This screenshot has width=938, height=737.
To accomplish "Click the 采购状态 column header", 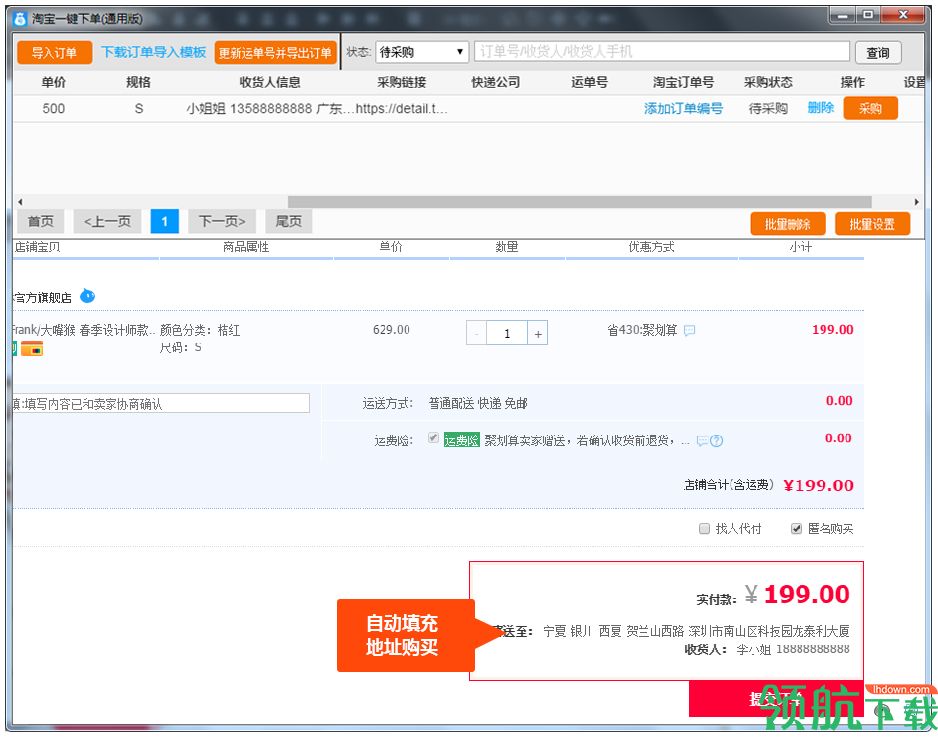I will 768,82.
